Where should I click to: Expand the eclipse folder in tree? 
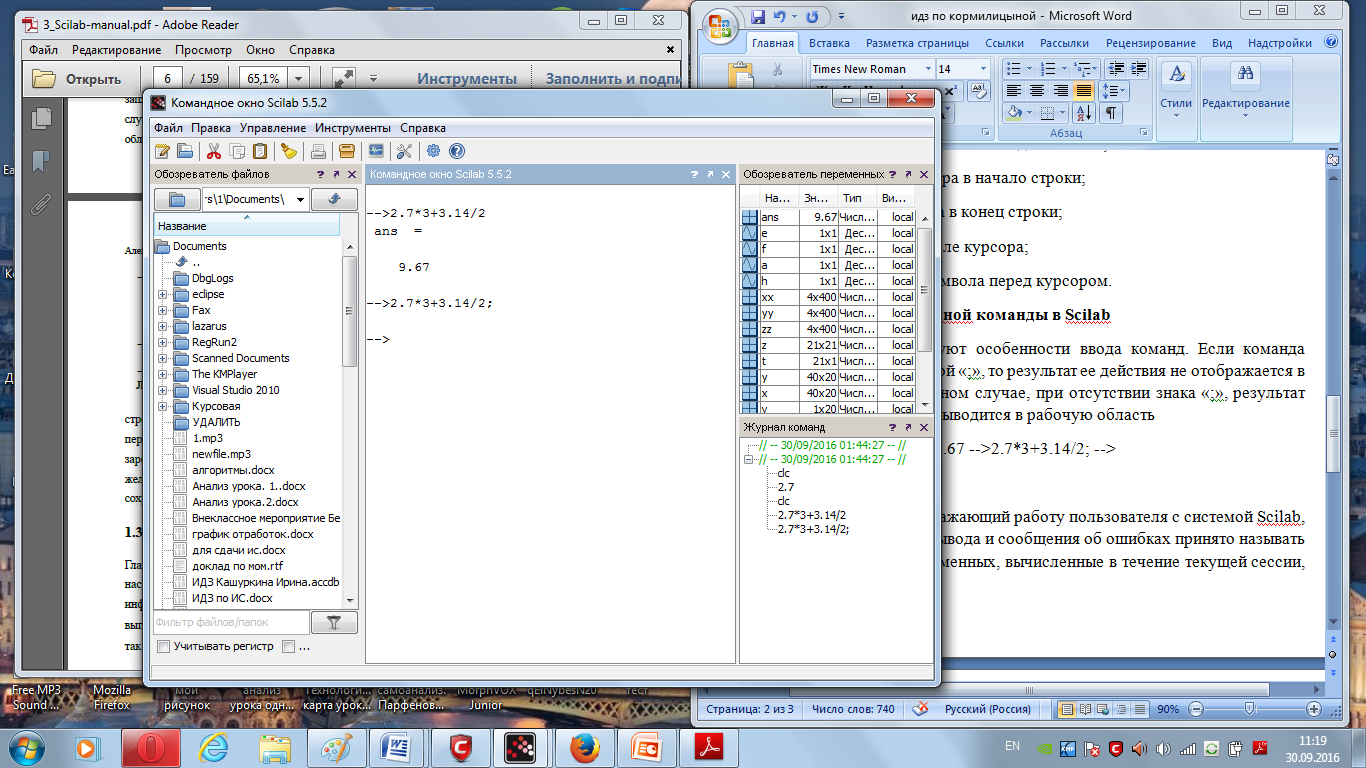pyautogui.click(x=163, y=295)
